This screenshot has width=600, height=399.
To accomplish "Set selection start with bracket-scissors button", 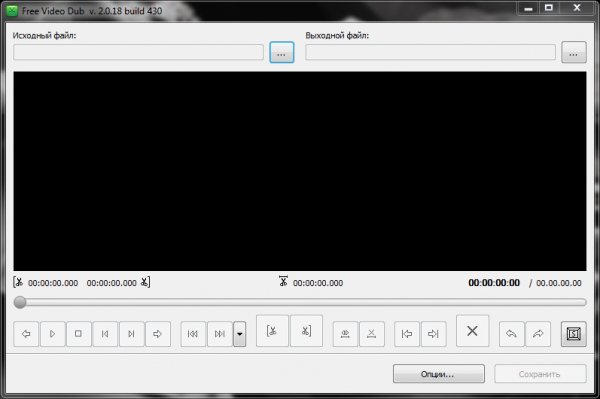I will (272, 331).
